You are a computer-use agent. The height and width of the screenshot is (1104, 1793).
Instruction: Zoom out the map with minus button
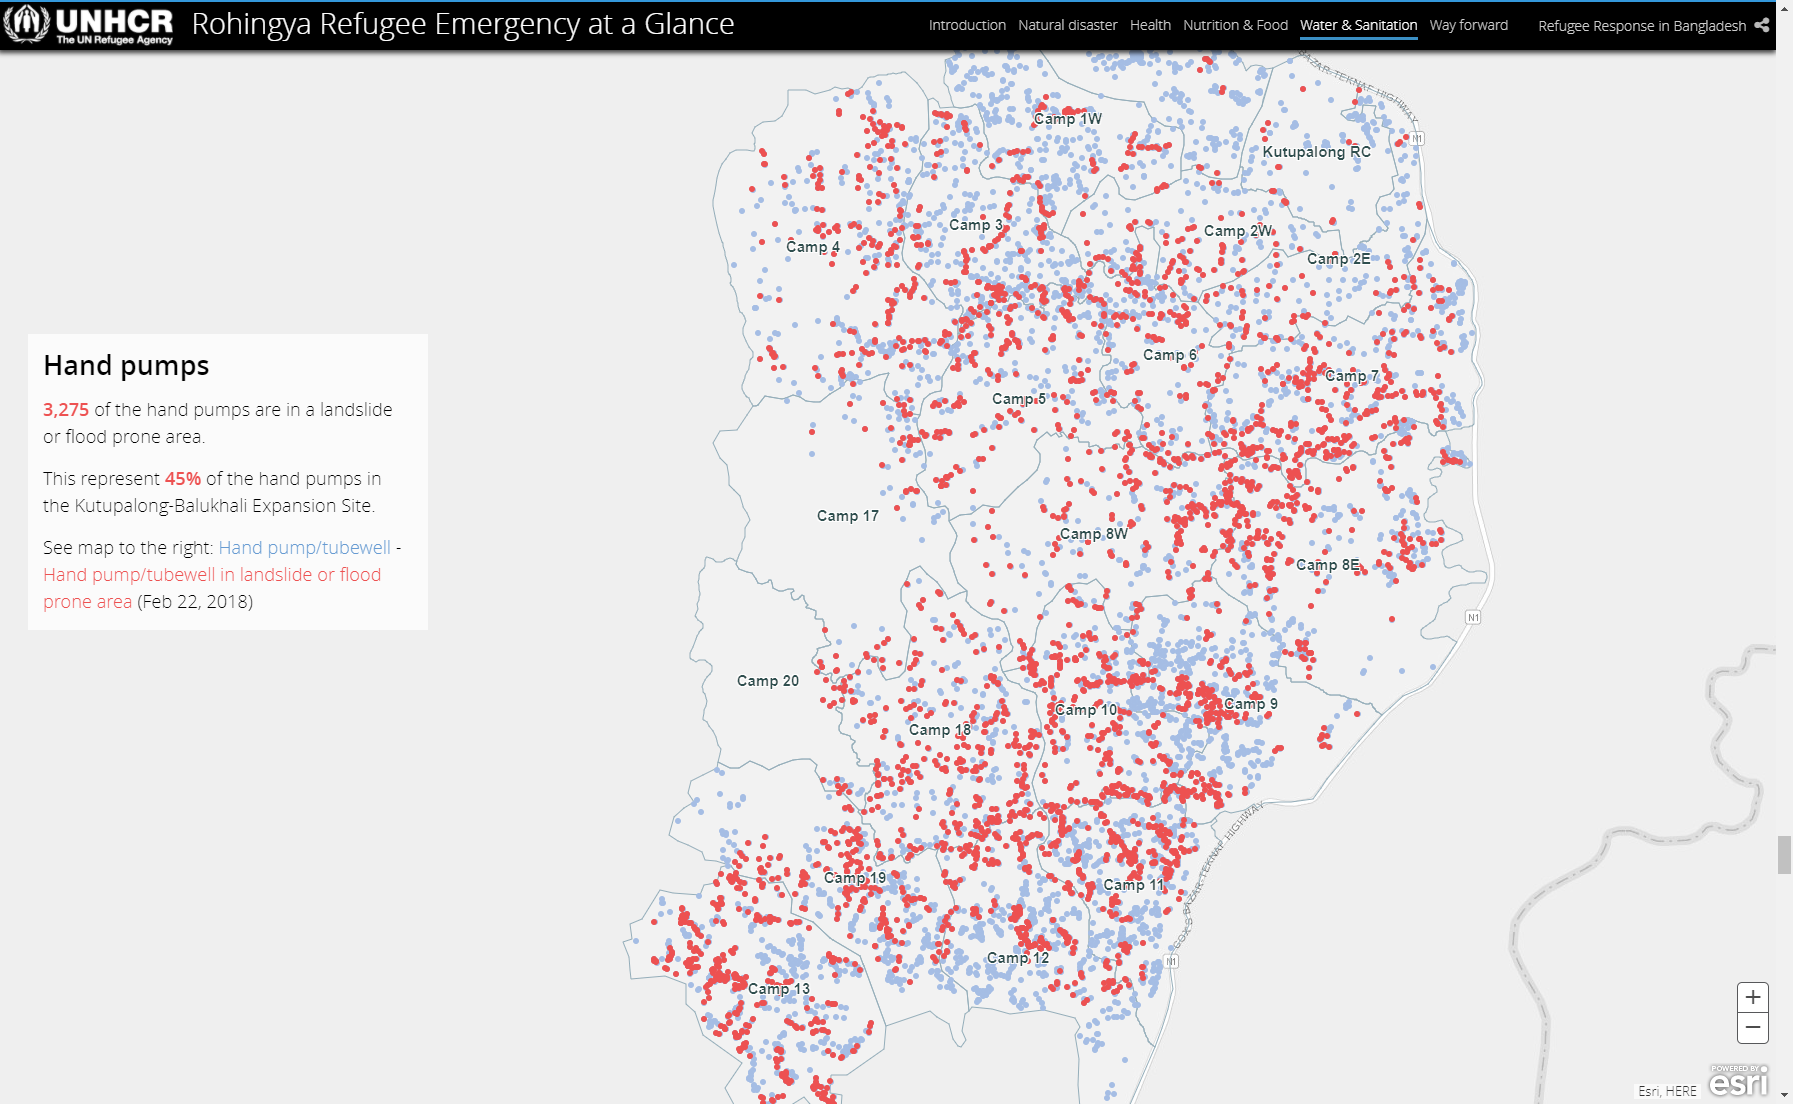click(x=1753, y=1028)
